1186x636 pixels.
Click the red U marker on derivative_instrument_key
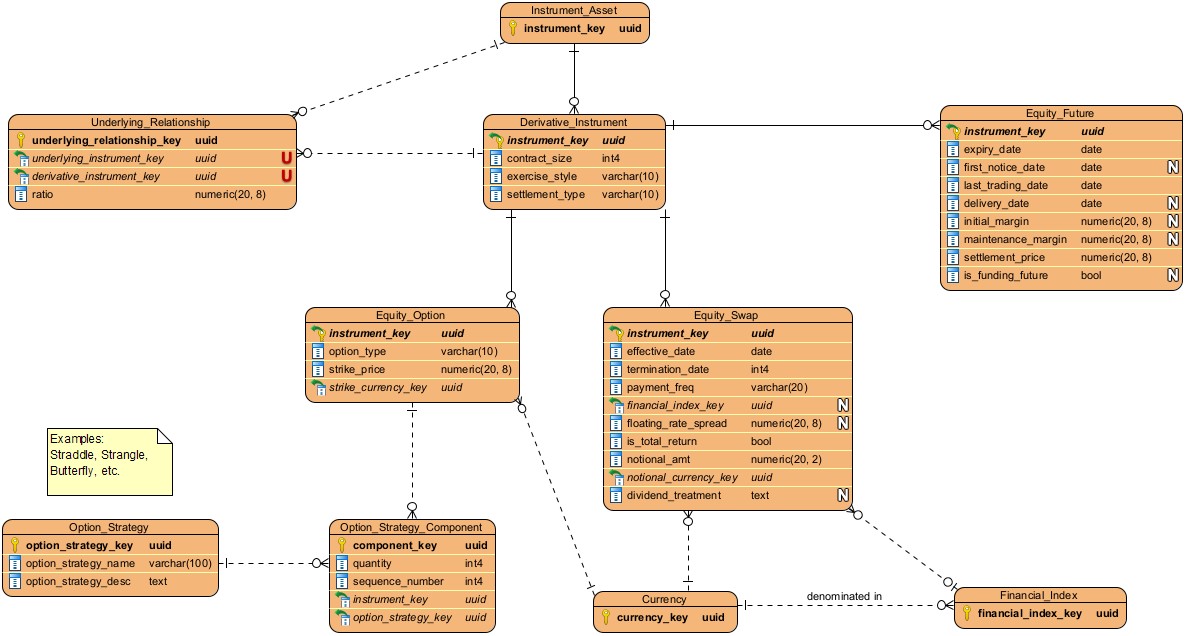(286, 177)
